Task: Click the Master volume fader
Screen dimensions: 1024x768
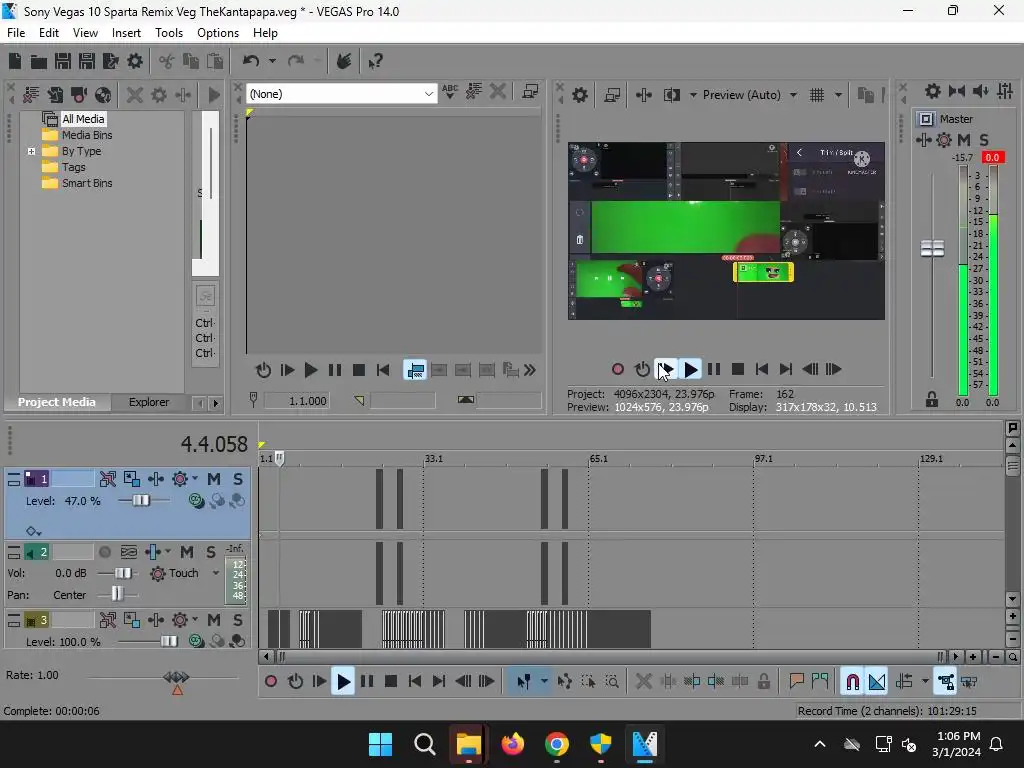Action: click(x=932, y=249)
